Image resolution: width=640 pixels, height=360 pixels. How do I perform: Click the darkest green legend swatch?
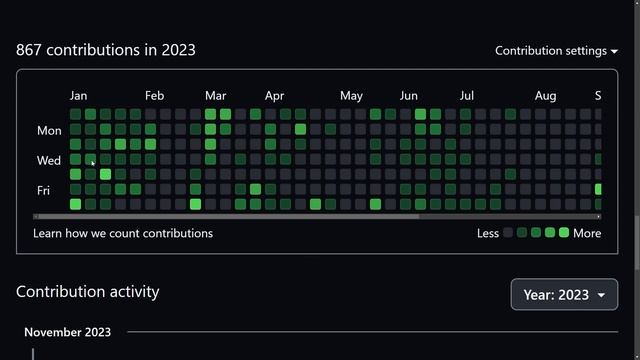(522, 233)
